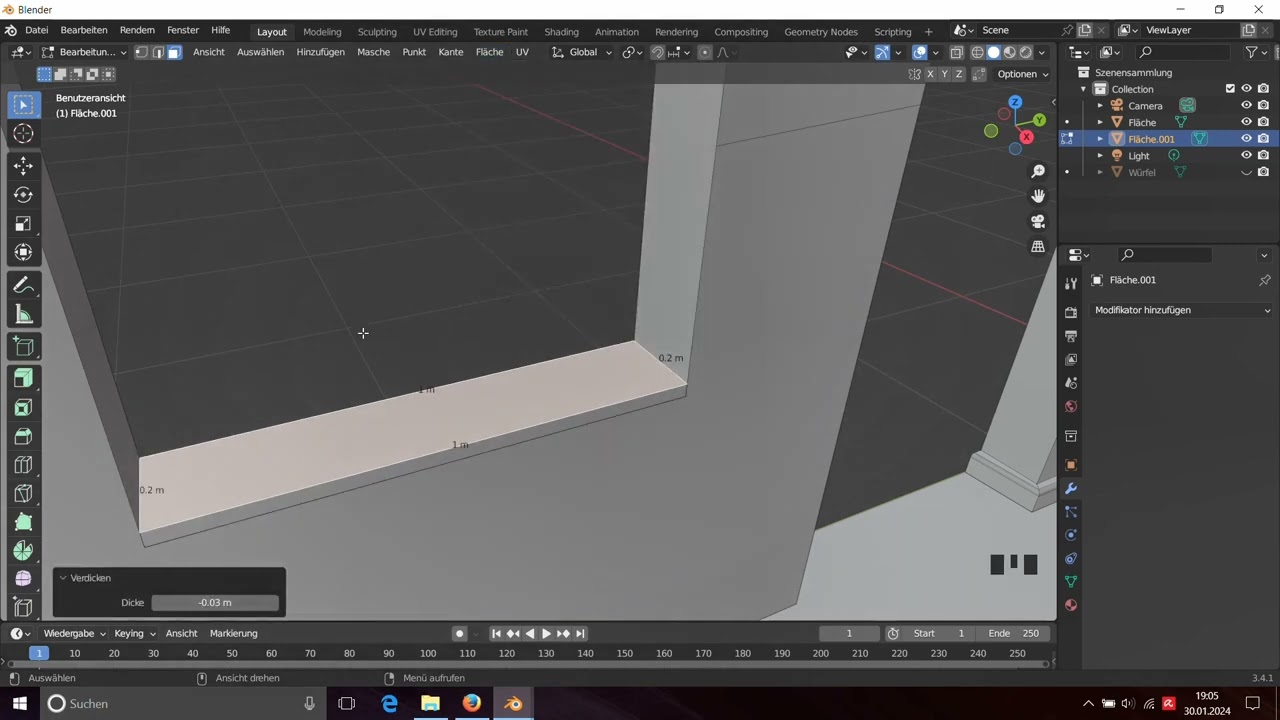Select the Move tool in toolbar
This screenshot has width=1280, height=720.
click(x=23, y=166)
